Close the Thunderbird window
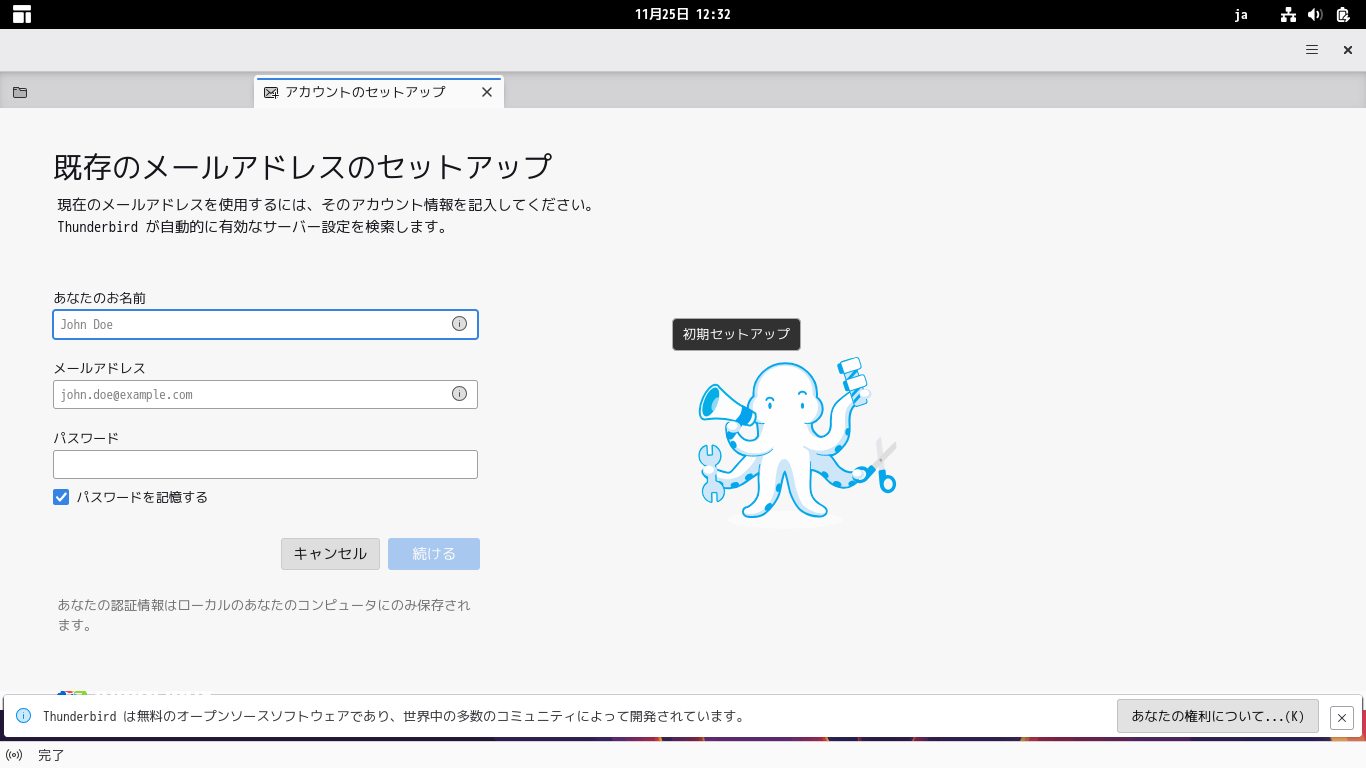The width and height of the screenshot is (1366, 768). 1348,50
